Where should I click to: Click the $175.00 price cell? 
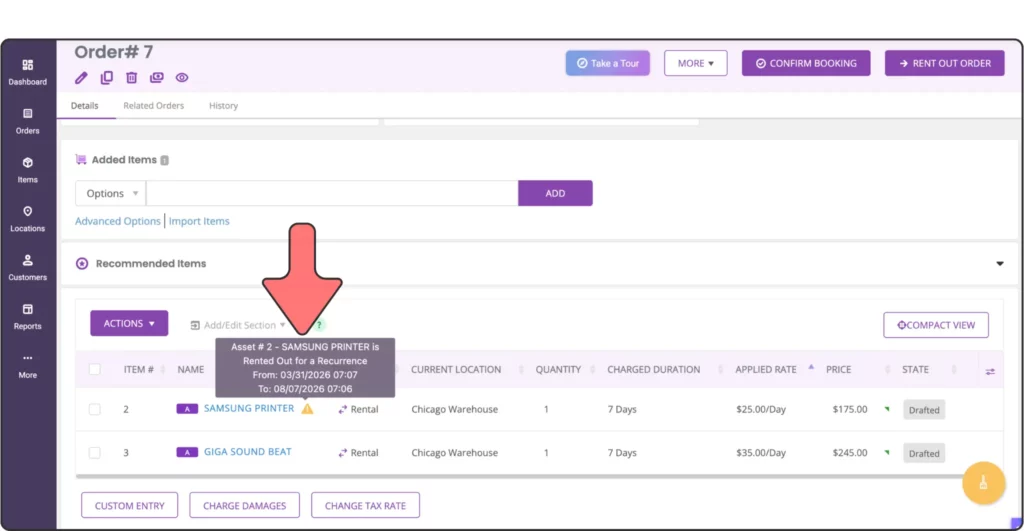click(850, 409)
